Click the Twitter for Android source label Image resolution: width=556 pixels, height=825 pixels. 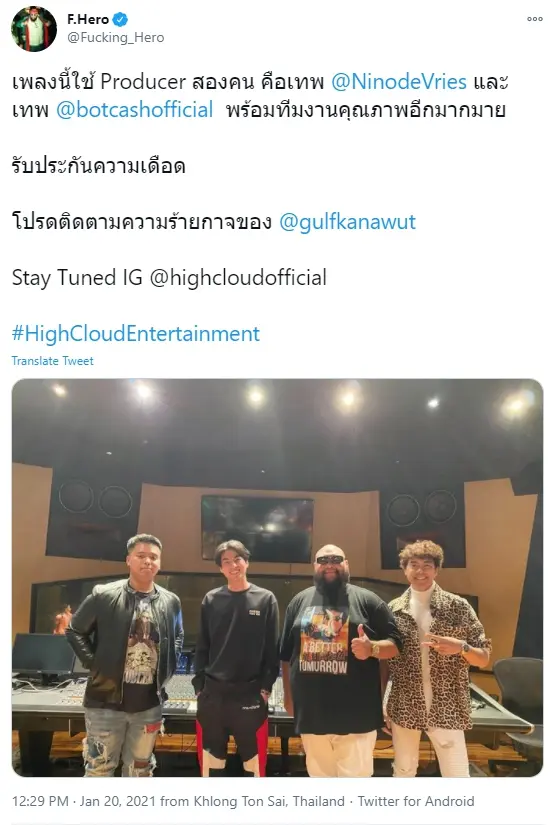[416, 801]
